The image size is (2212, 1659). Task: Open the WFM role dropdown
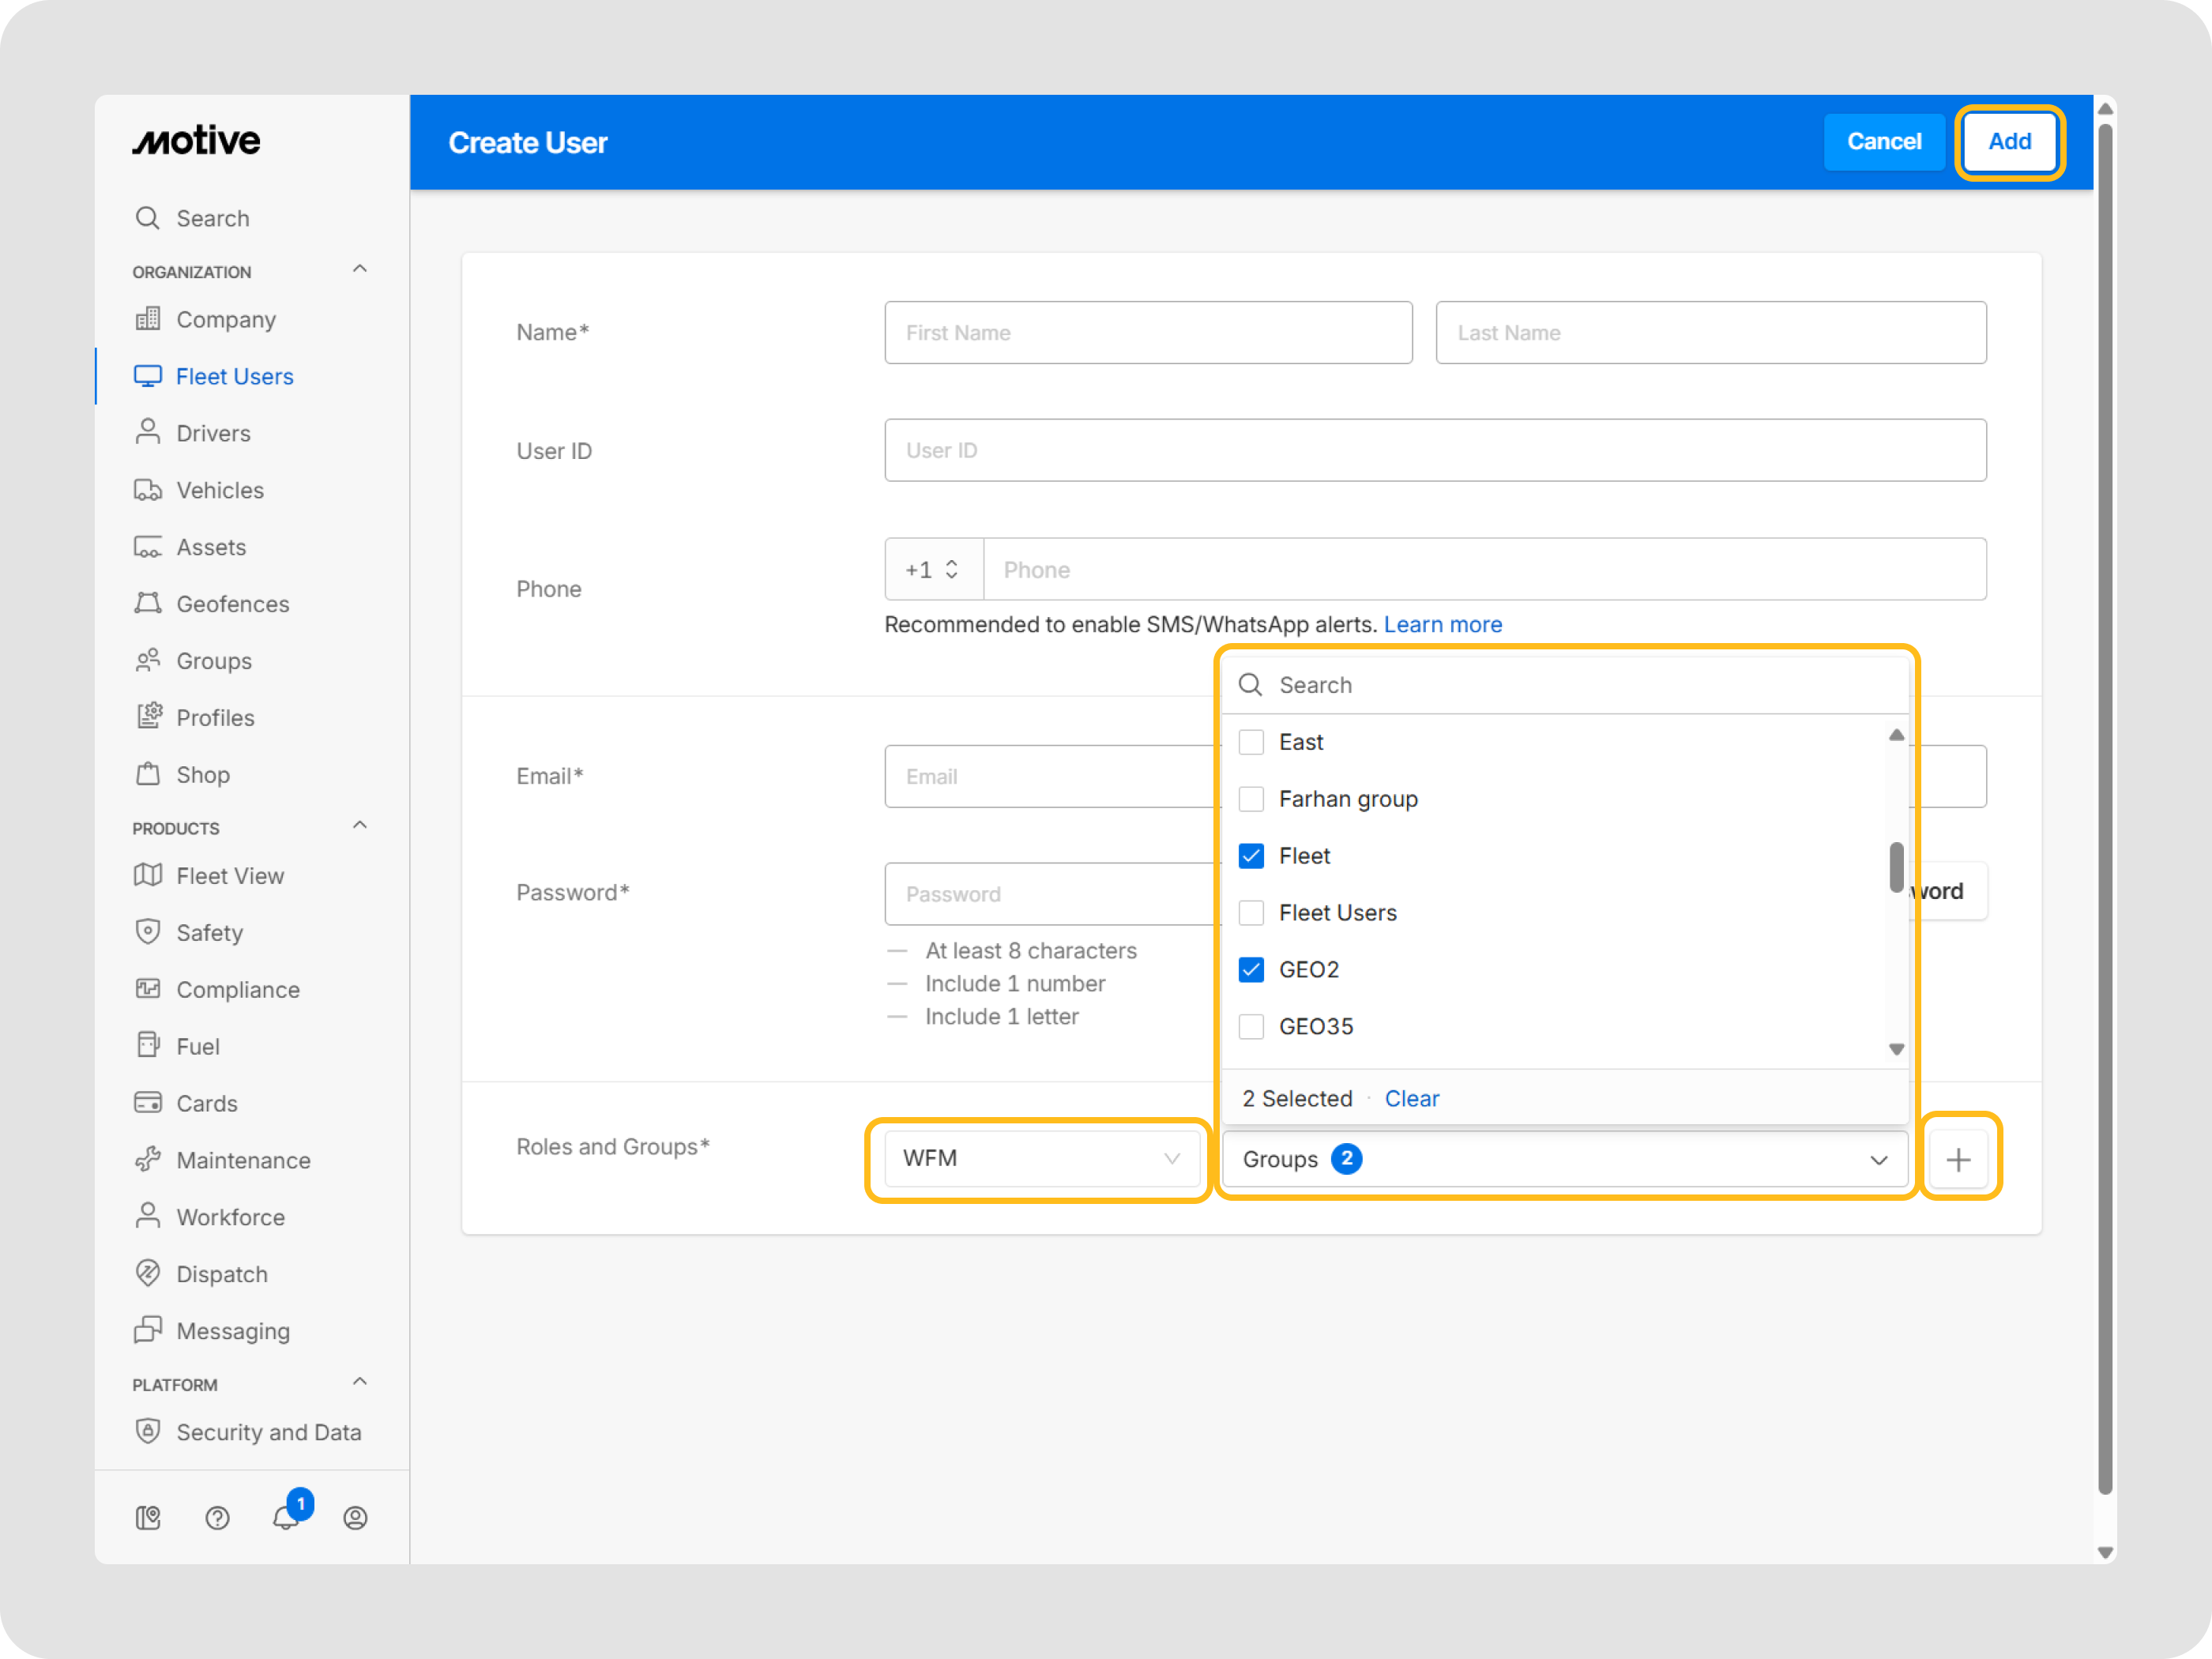coord(1040,1158)
